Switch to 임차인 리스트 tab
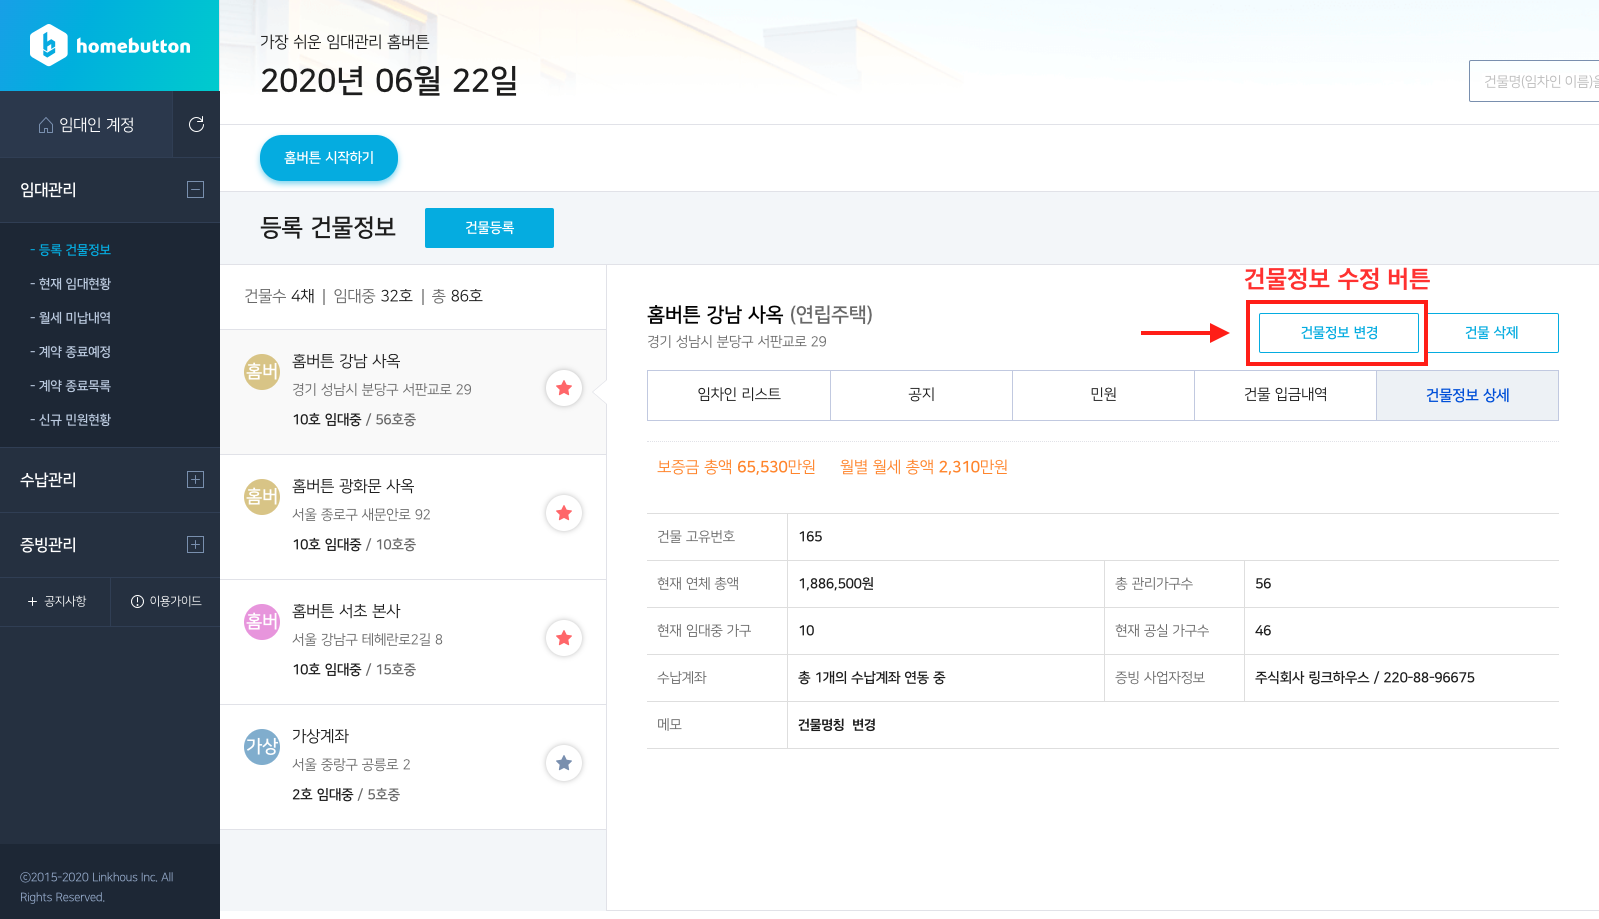This screenshot has width=1599, height=919. tap(739, 395)
